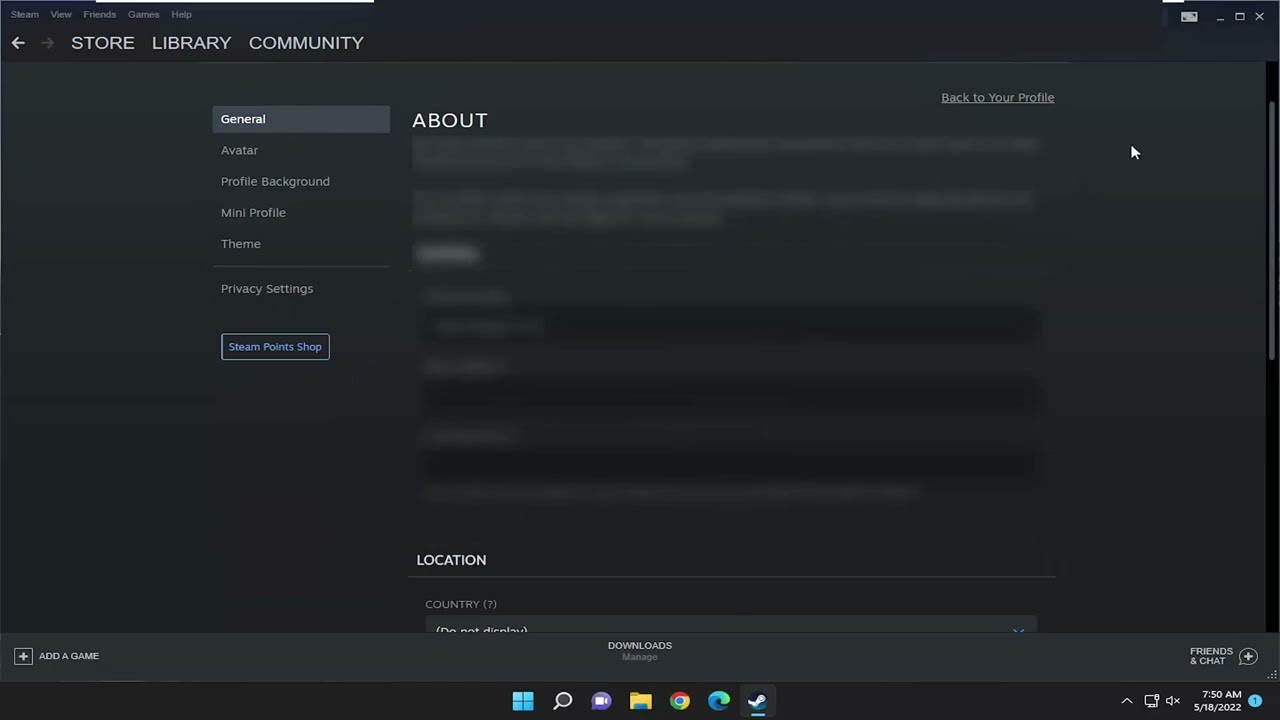Click Back to Your Profile link
This screenshot has height=720, width=1280.
point(997,97)
